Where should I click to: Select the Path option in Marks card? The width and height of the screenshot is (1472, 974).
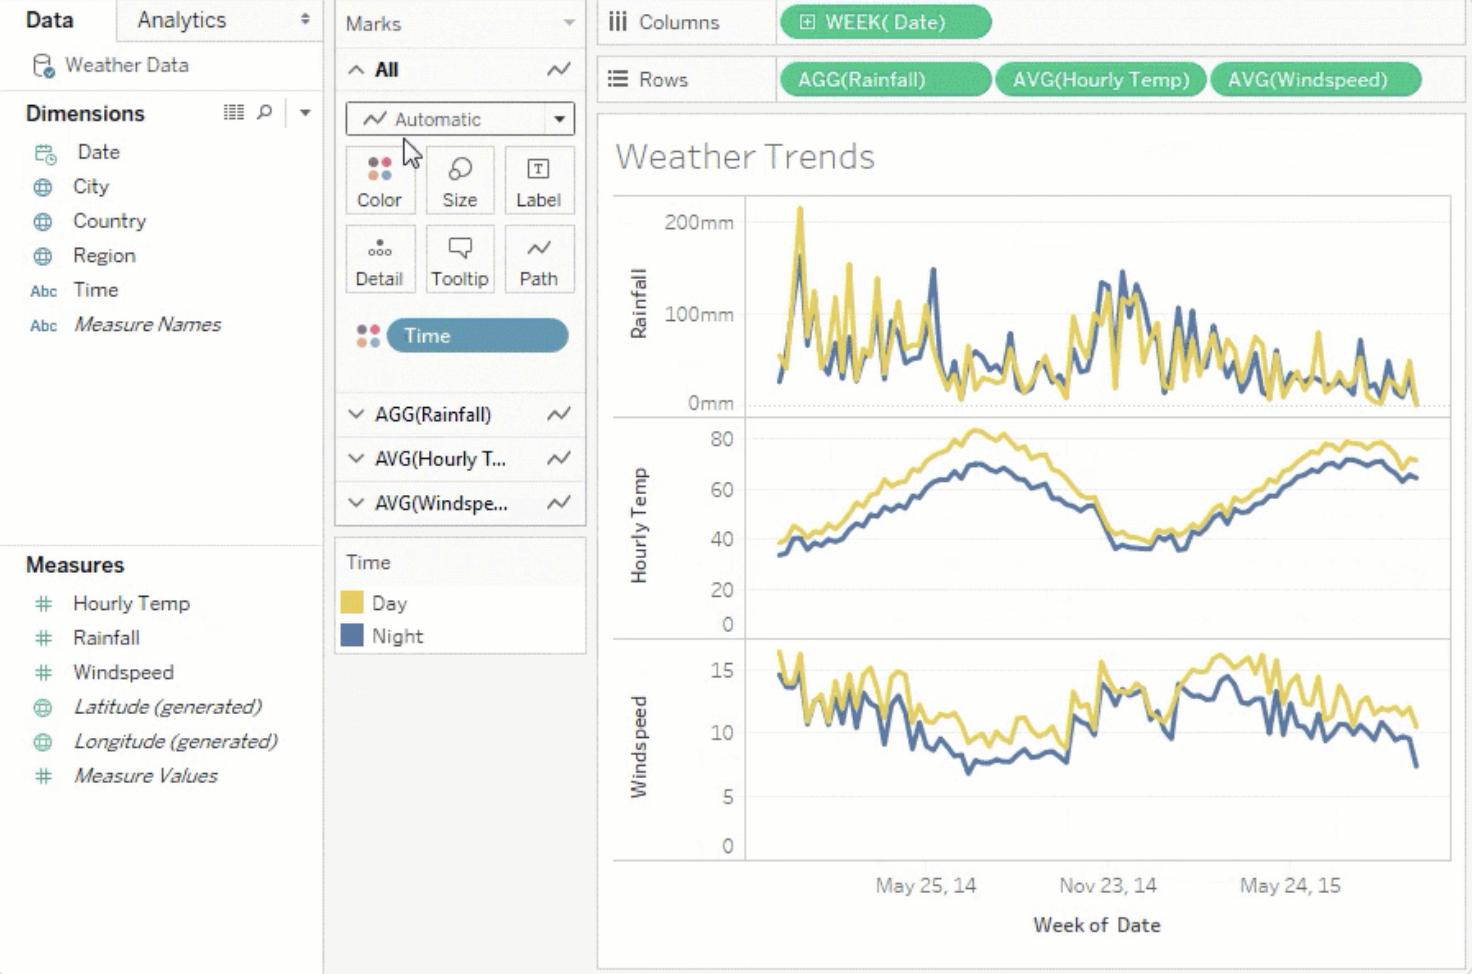click(538, 259)
